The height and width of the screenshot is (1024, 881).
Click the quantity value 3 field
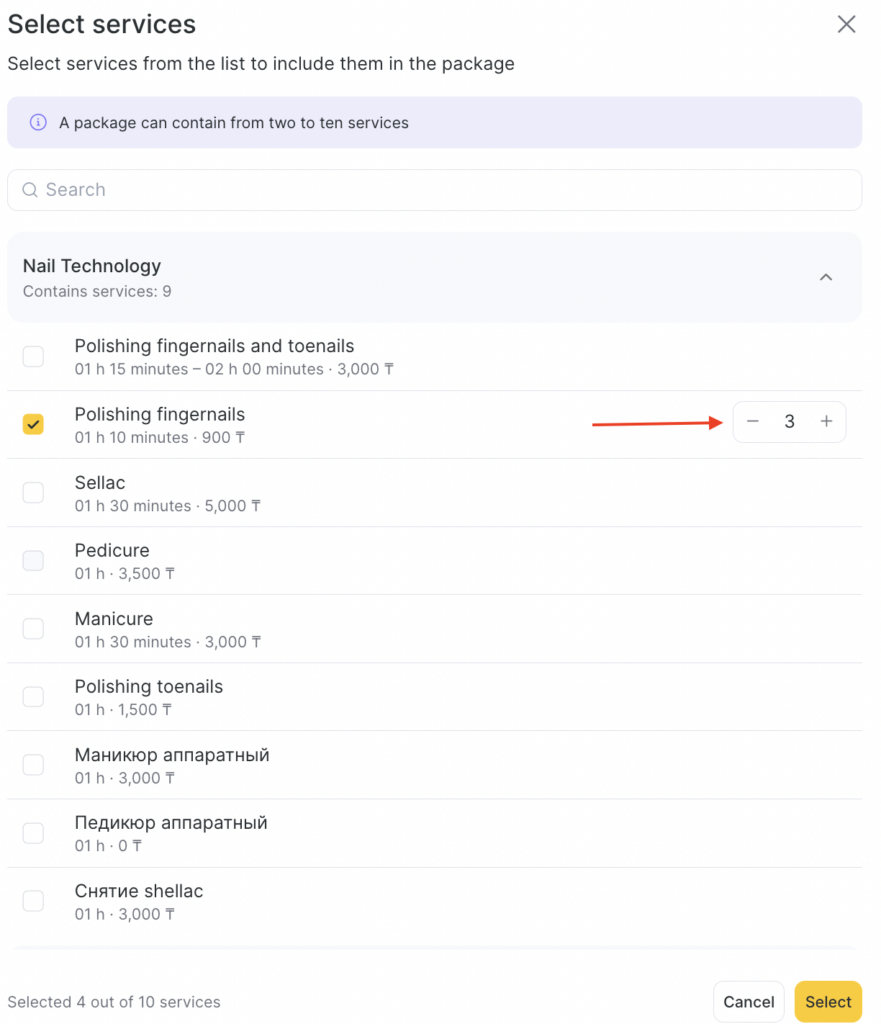point(789,422)
